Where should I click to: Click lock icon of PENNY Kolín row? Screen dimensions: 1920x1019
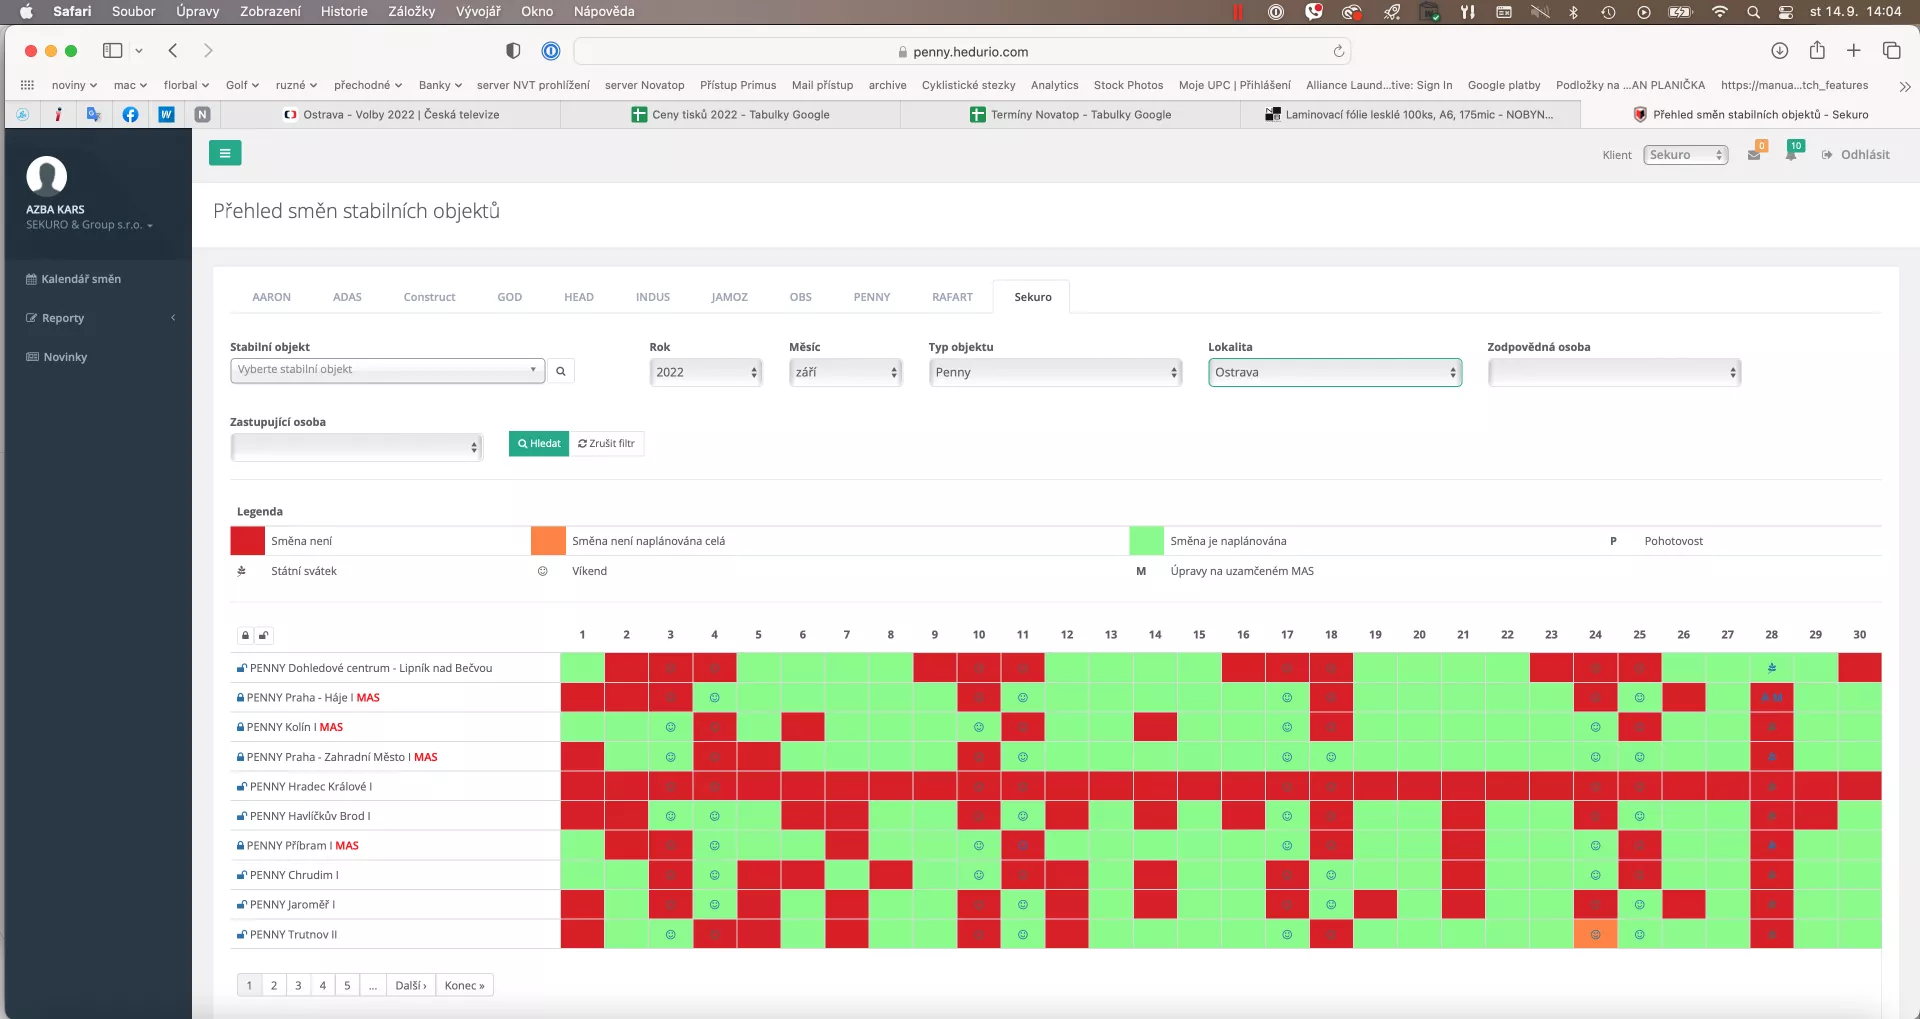pyautogui.click(x=240, y=727)
